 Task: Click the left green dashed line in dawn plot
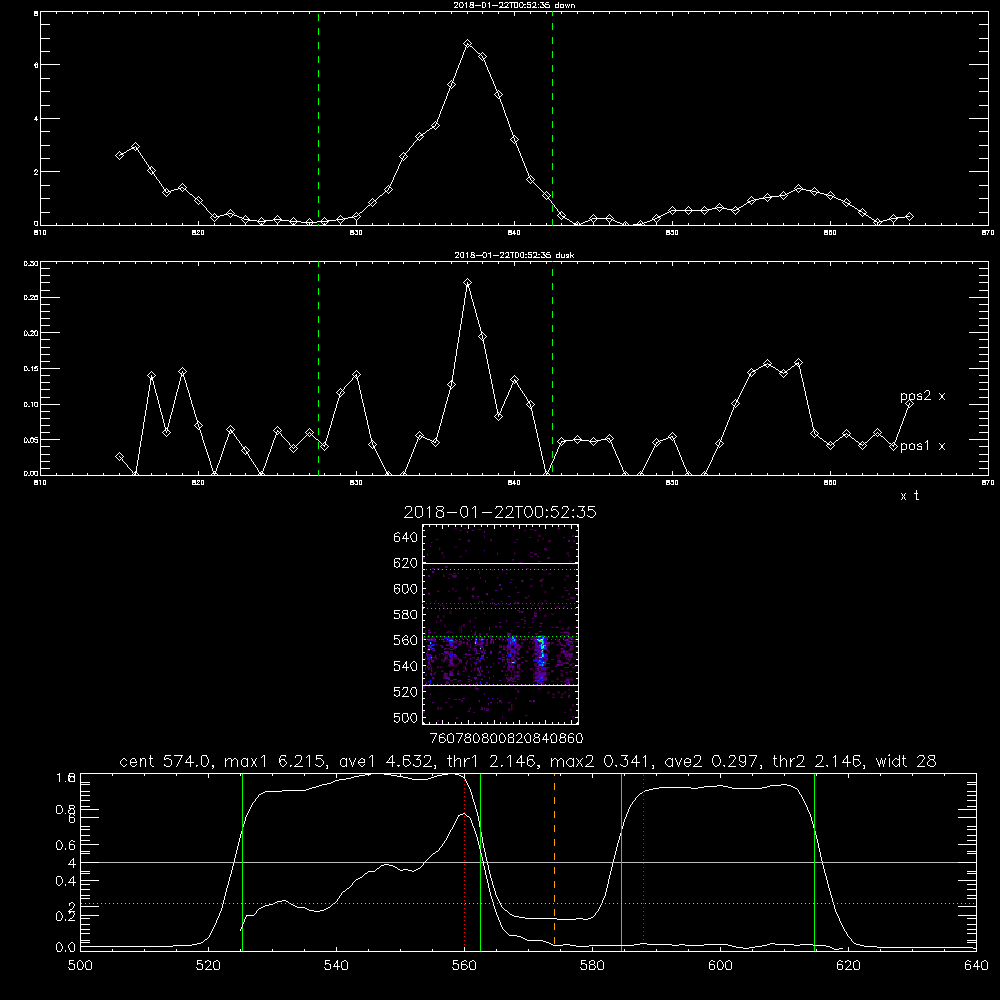(x=318, y=118)
